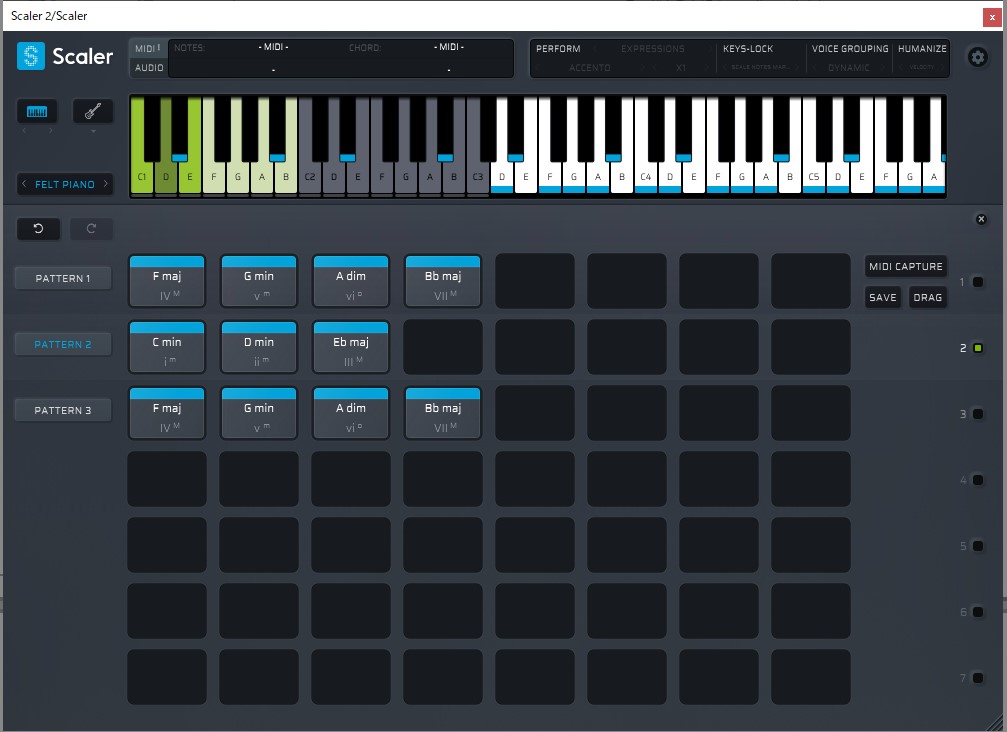Viewport: 1007px width, 732px height.
Task: Select the F maj chord in Pattern 3
Action: click(x=167, y=414)
